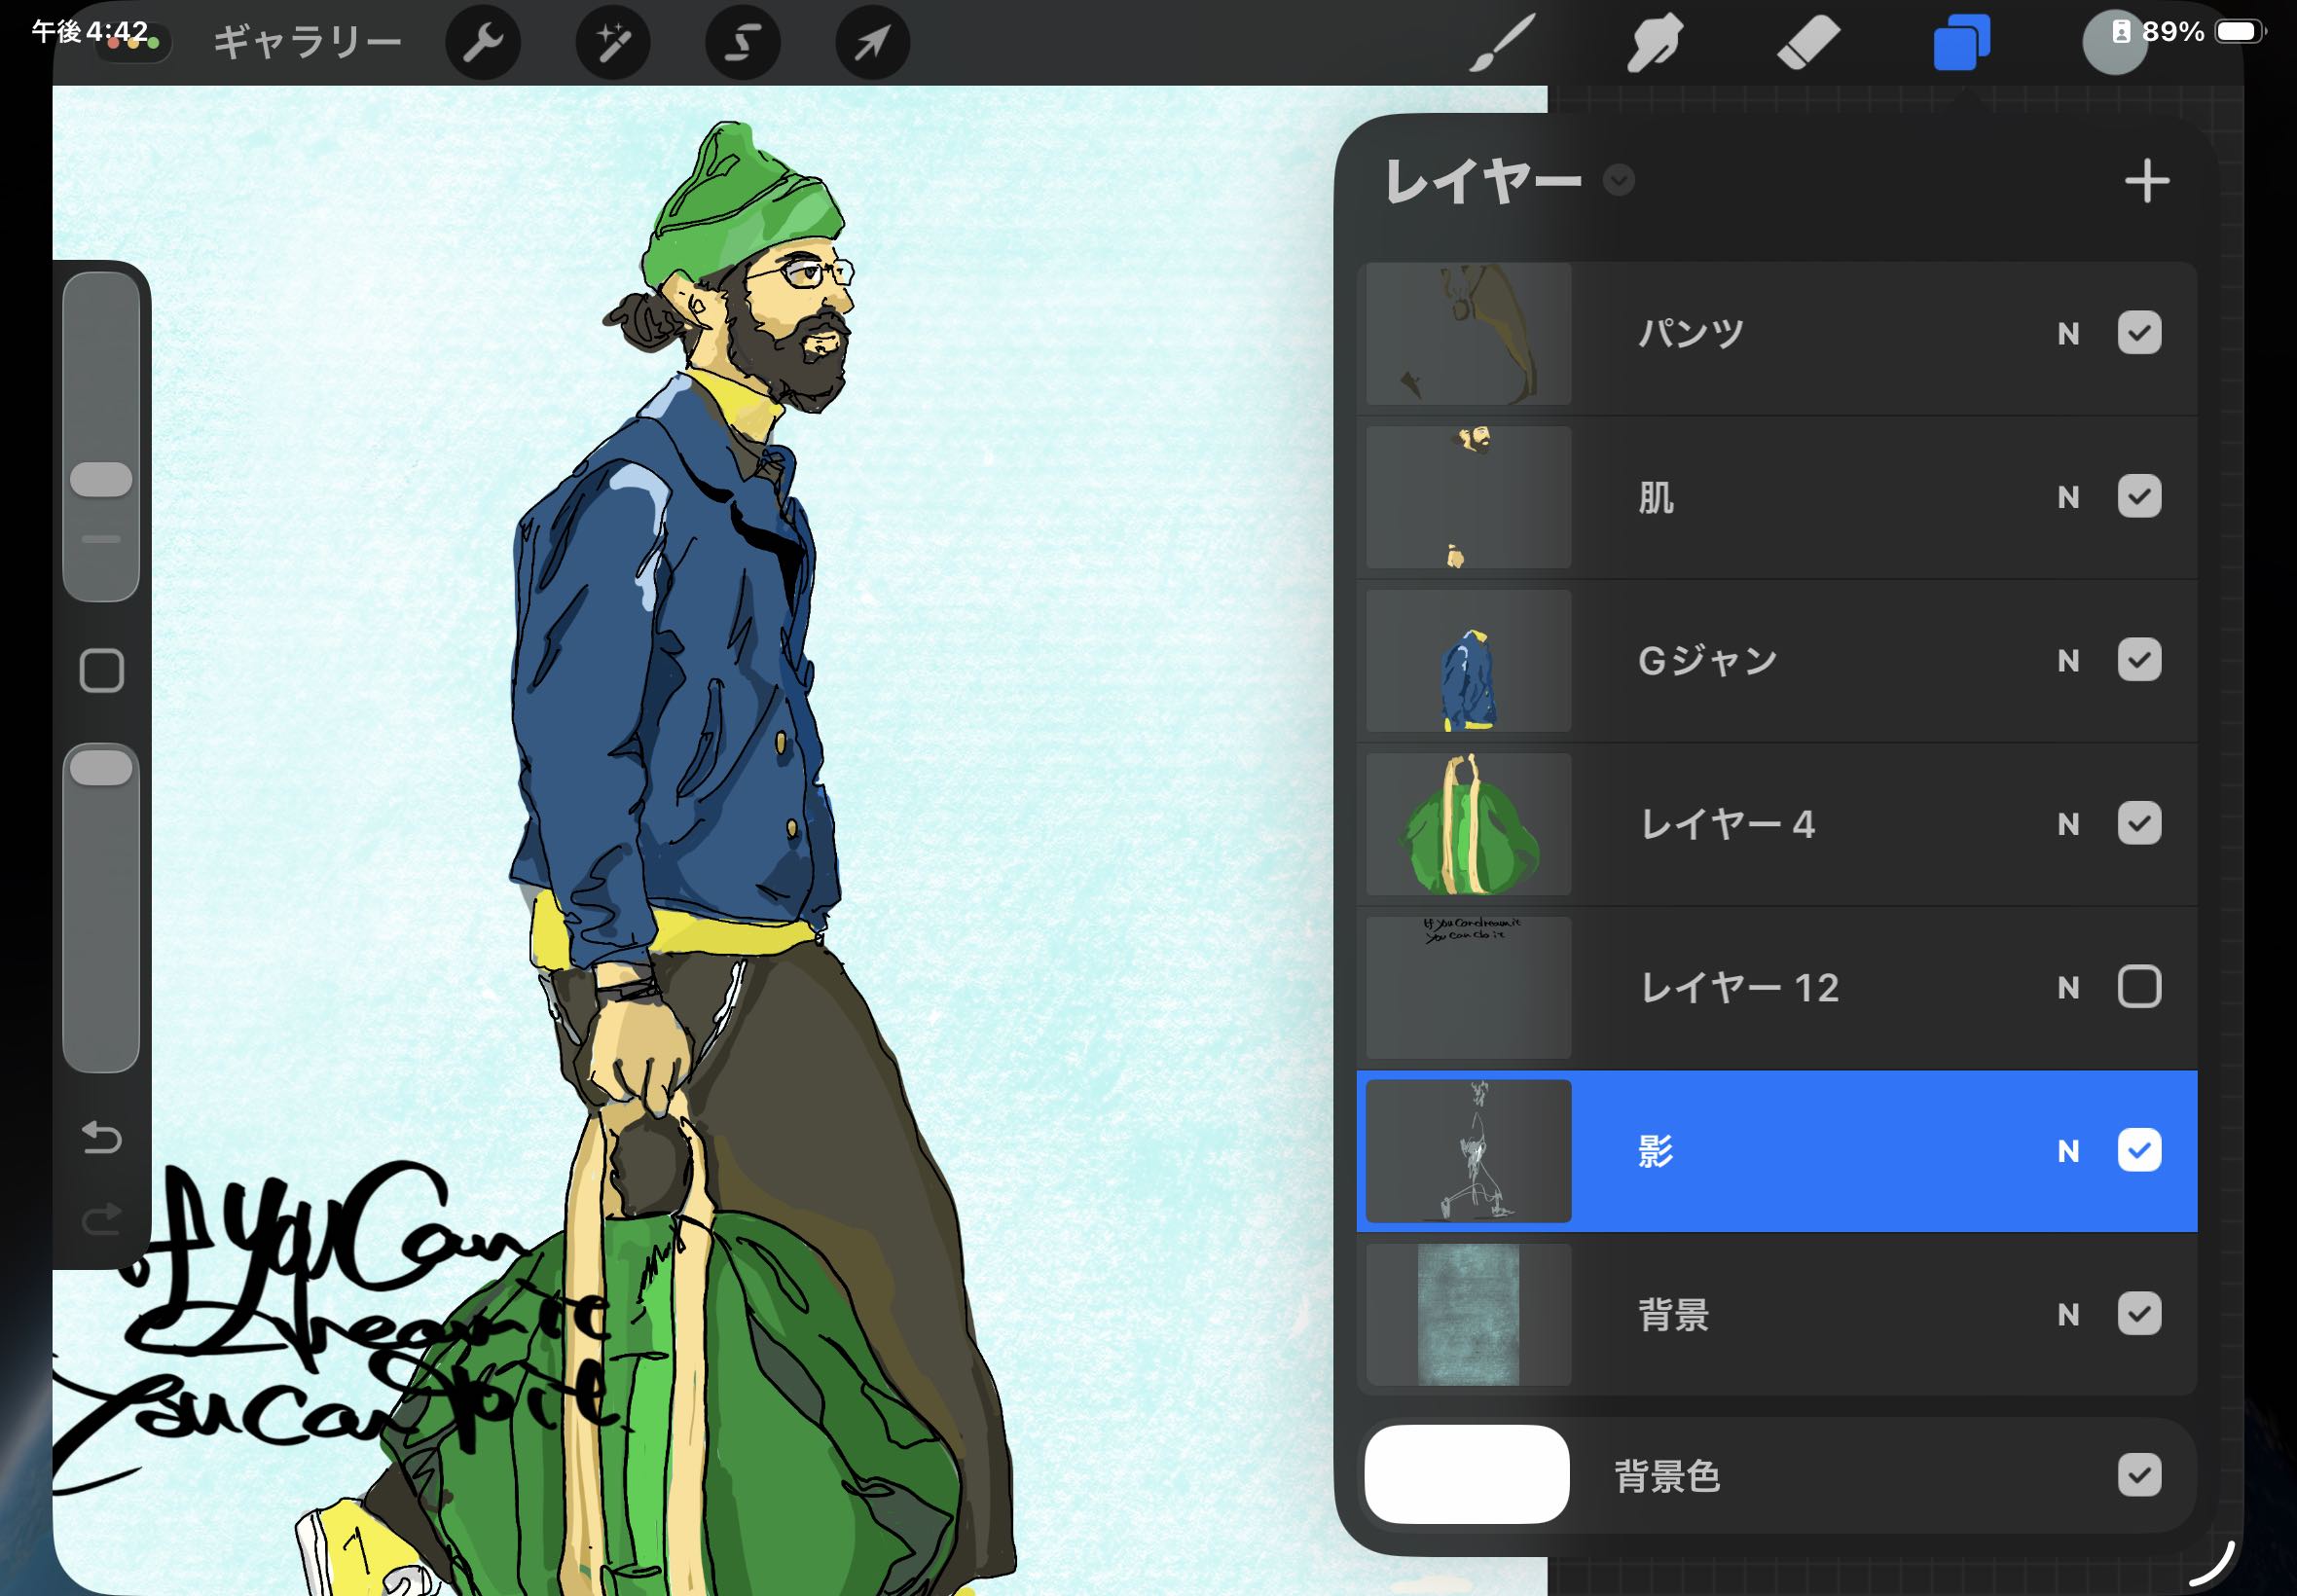Add a new layer with plus

2147,181
